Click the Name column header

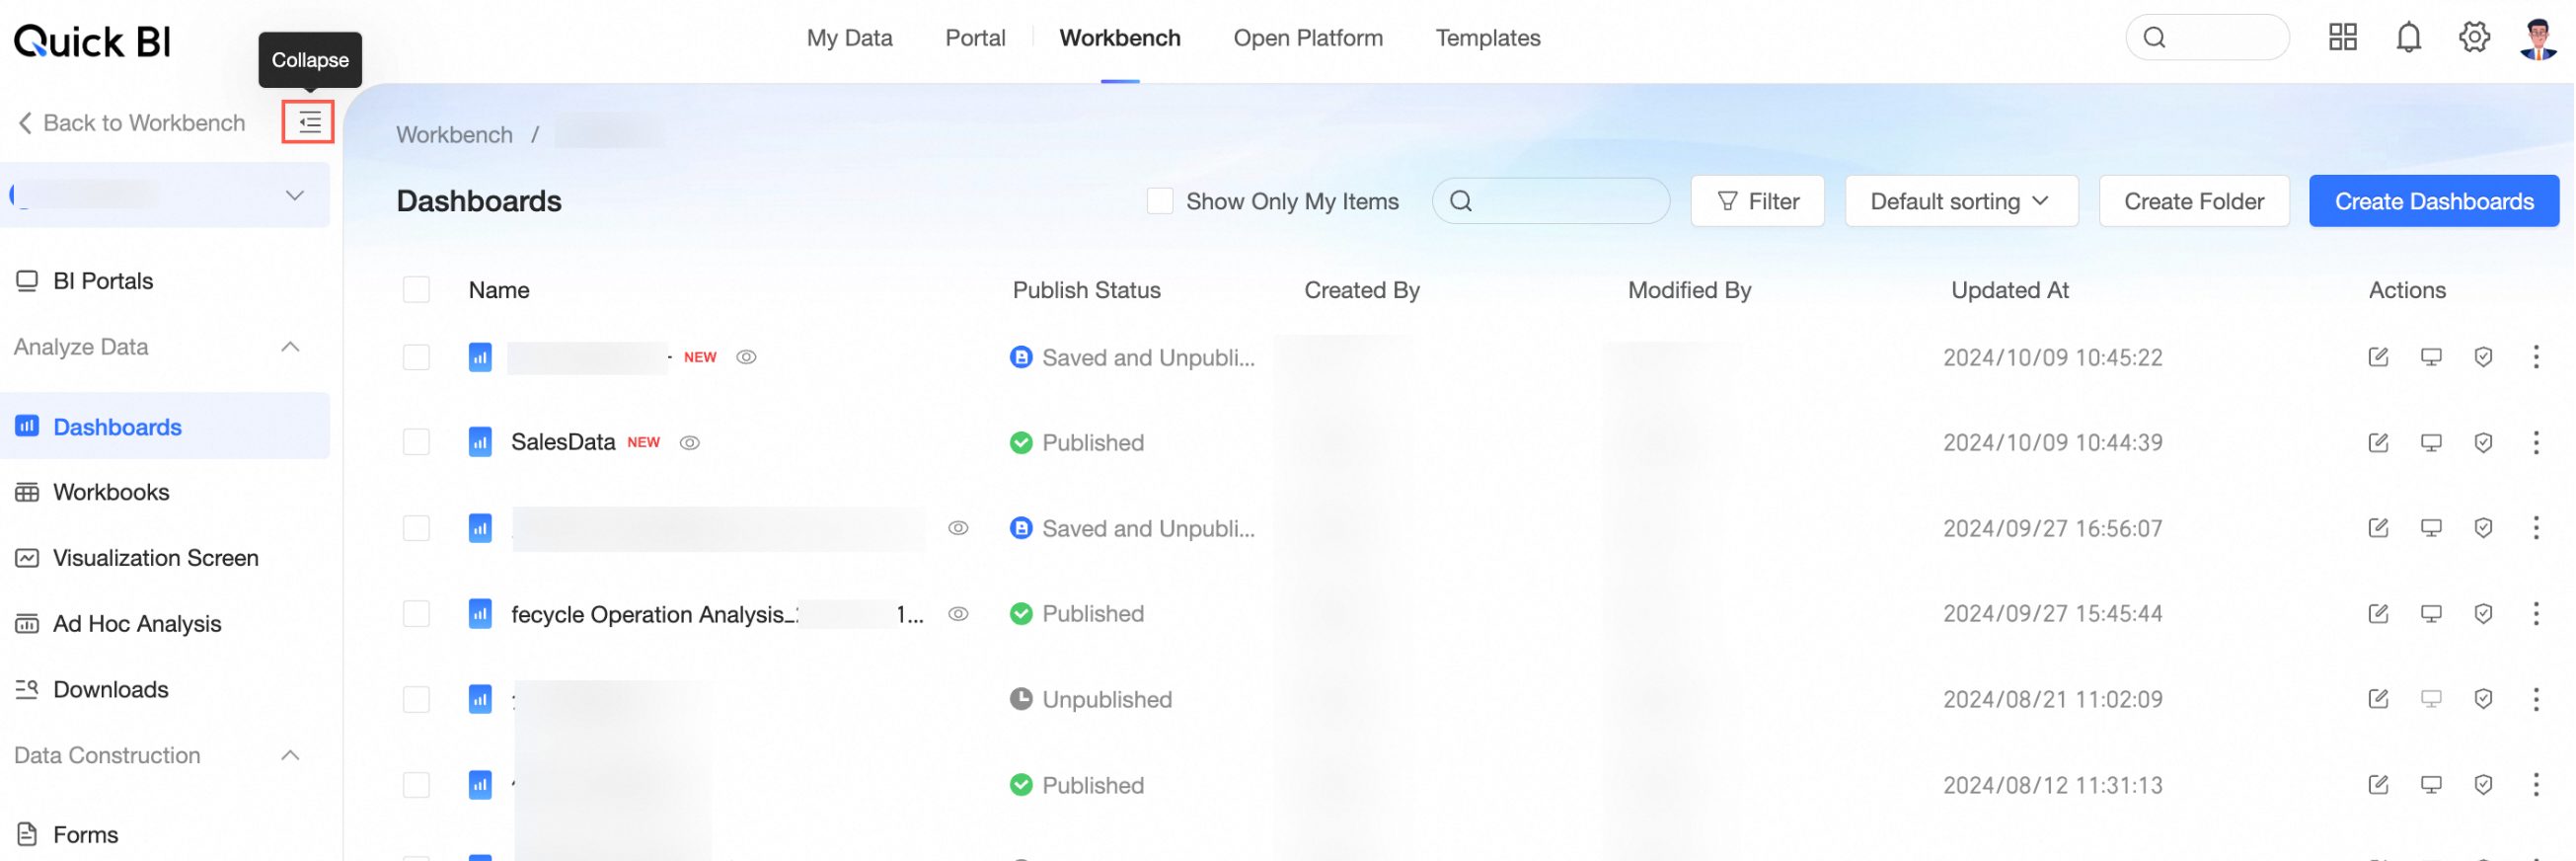point(499,290)
